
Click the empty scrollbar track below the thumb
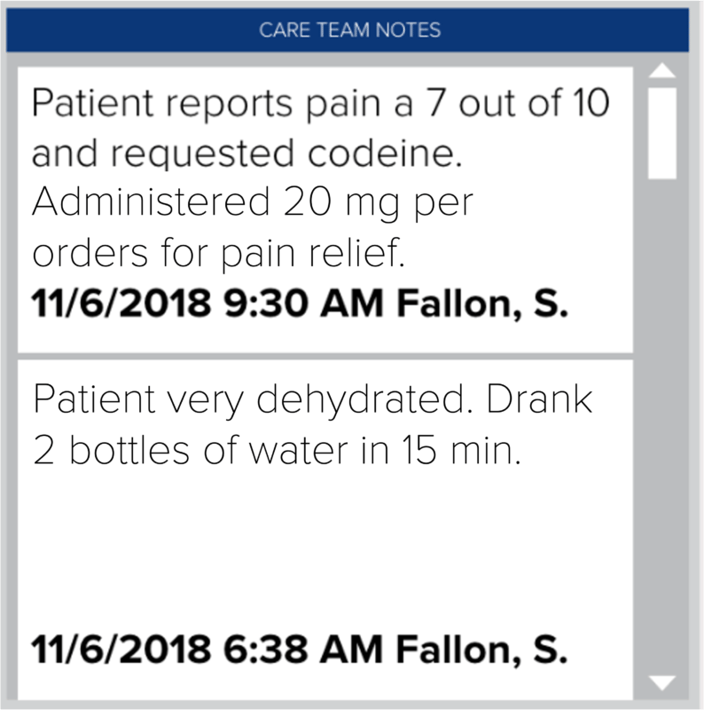pos(662,420)
